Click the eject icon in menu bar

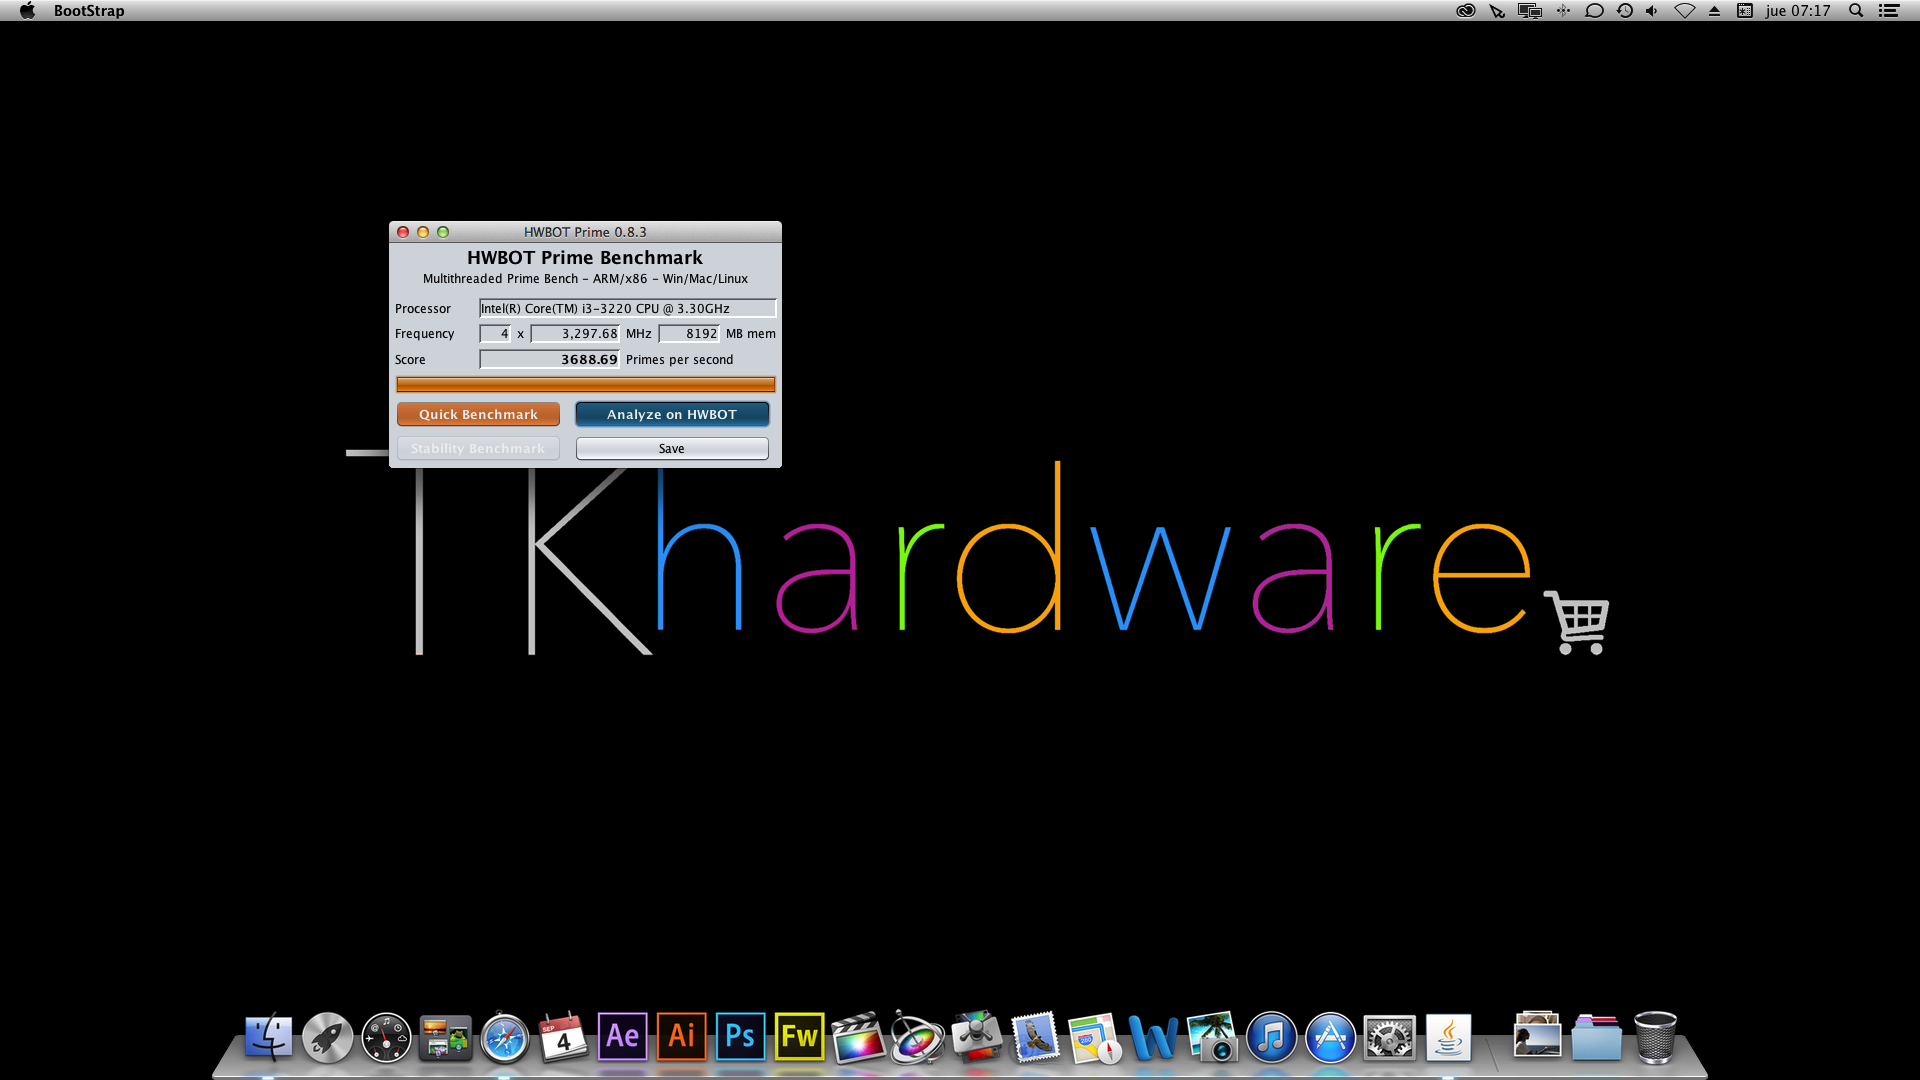pyautogui.click(x=1714, y=11)
